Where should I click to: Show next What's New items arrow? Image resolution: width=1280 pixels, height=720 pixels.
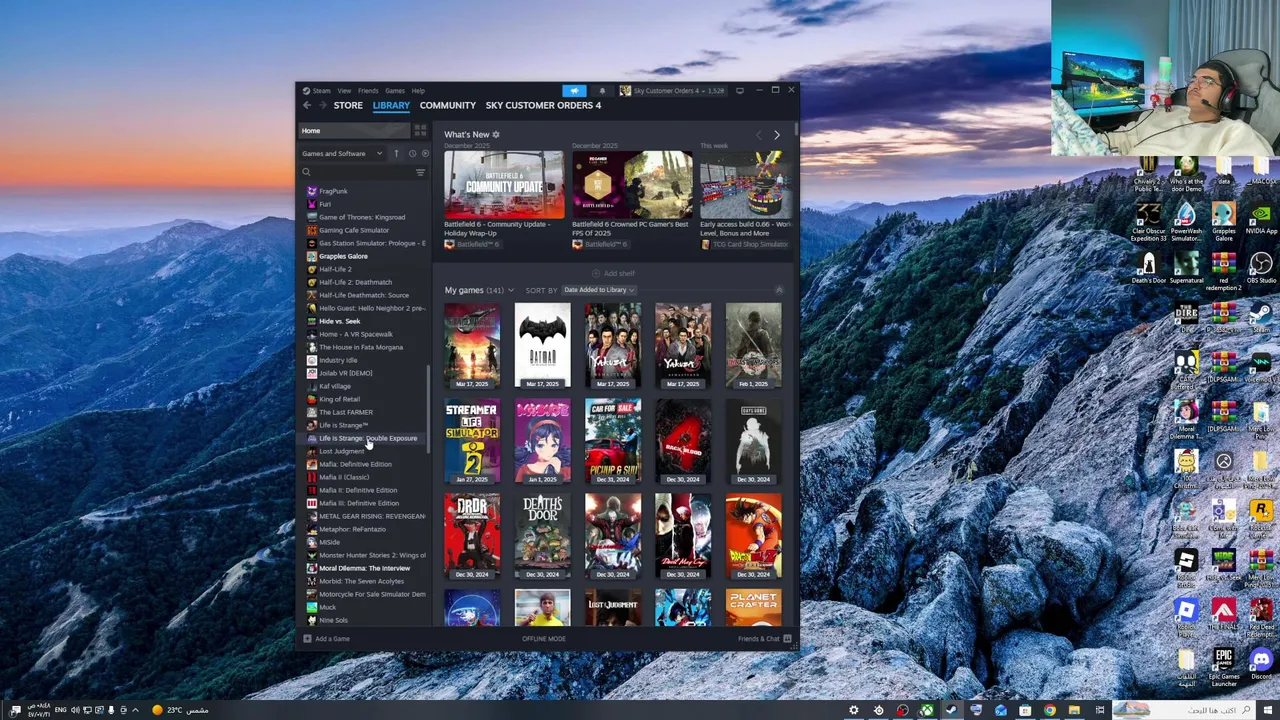777,134
